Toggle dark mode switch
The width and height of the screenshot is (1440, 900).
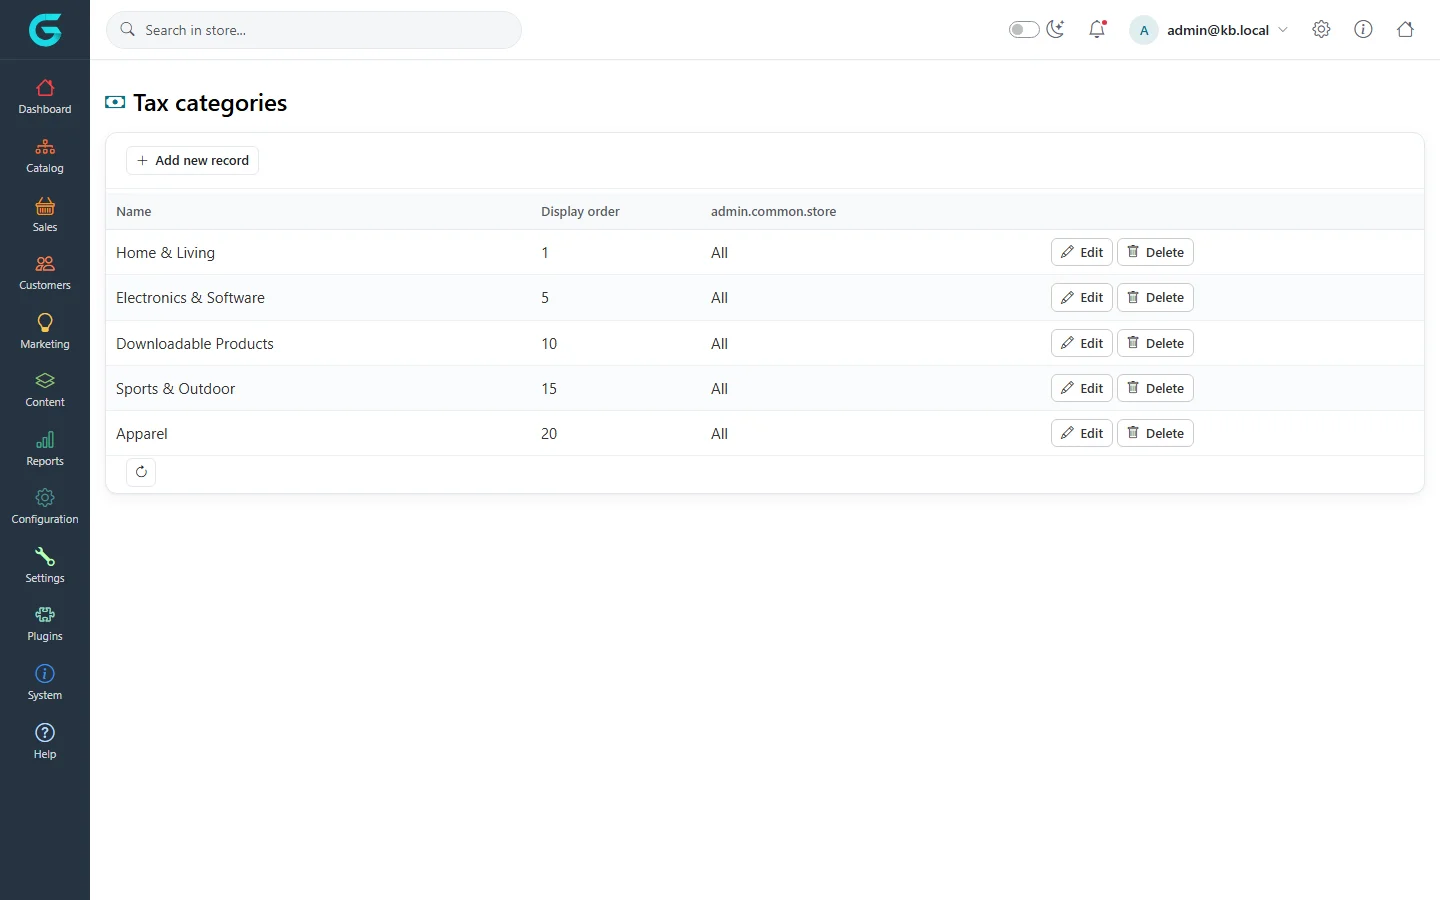tap(1024, 30)
